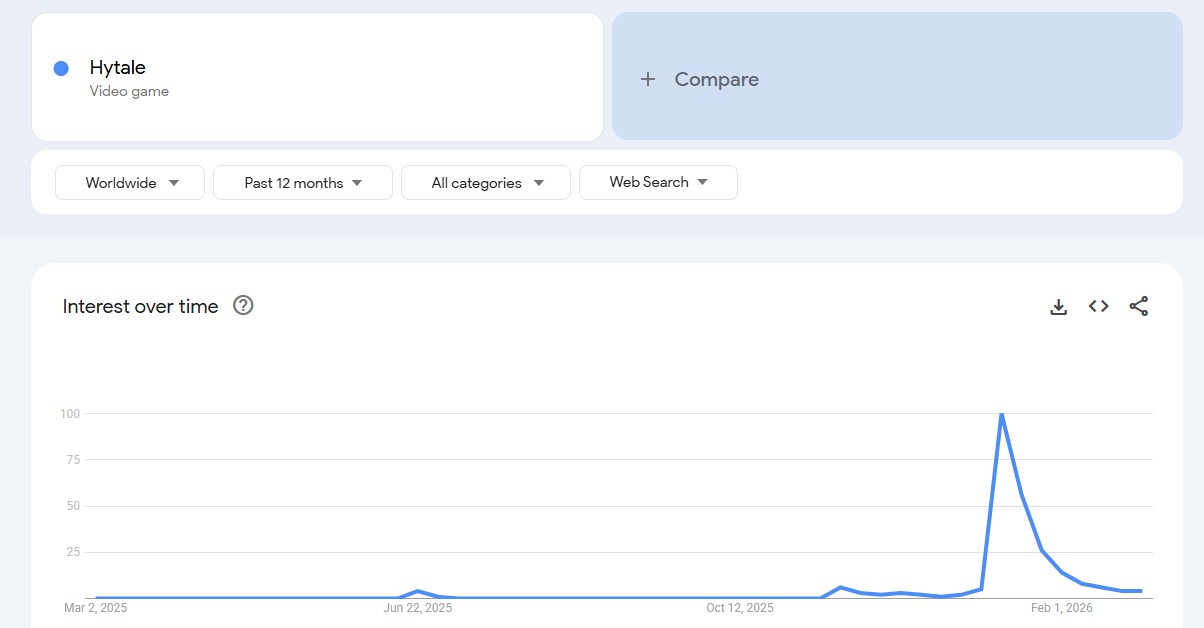The image size is (1204, 628).
Task: Open the Web Search type dropdown
Action: [658, 183]
